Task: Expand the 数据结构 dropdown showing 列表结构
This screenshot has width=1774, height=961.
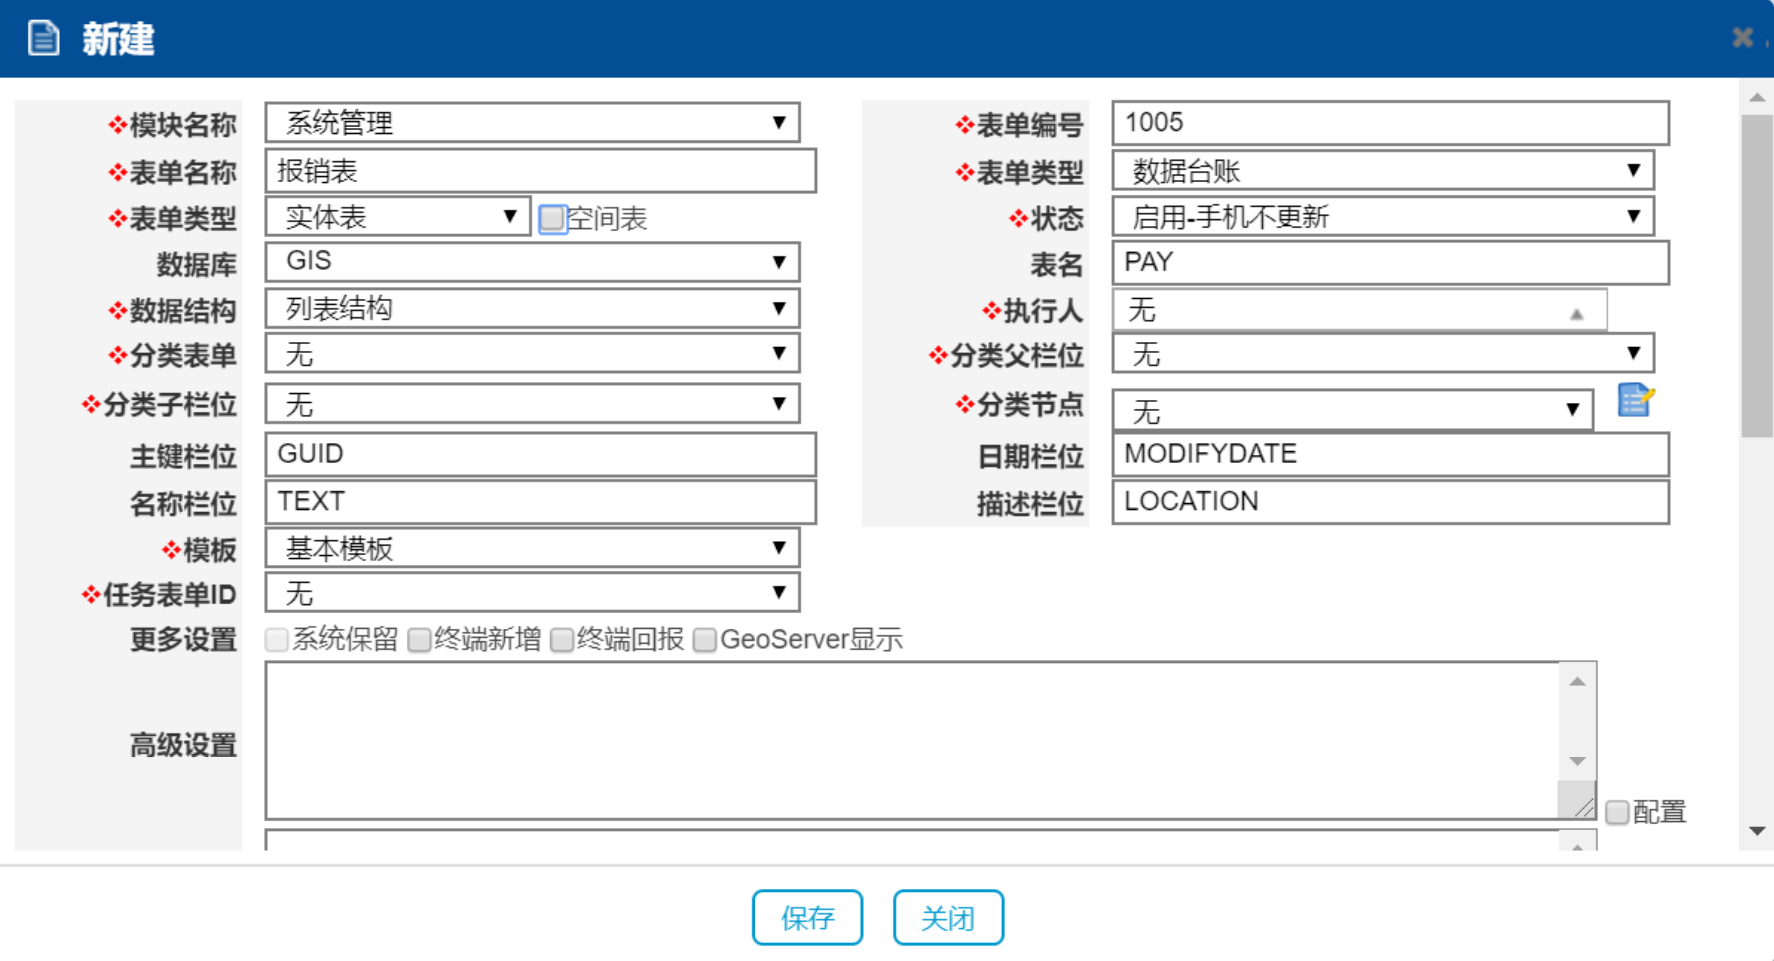Action: point(532,309)
